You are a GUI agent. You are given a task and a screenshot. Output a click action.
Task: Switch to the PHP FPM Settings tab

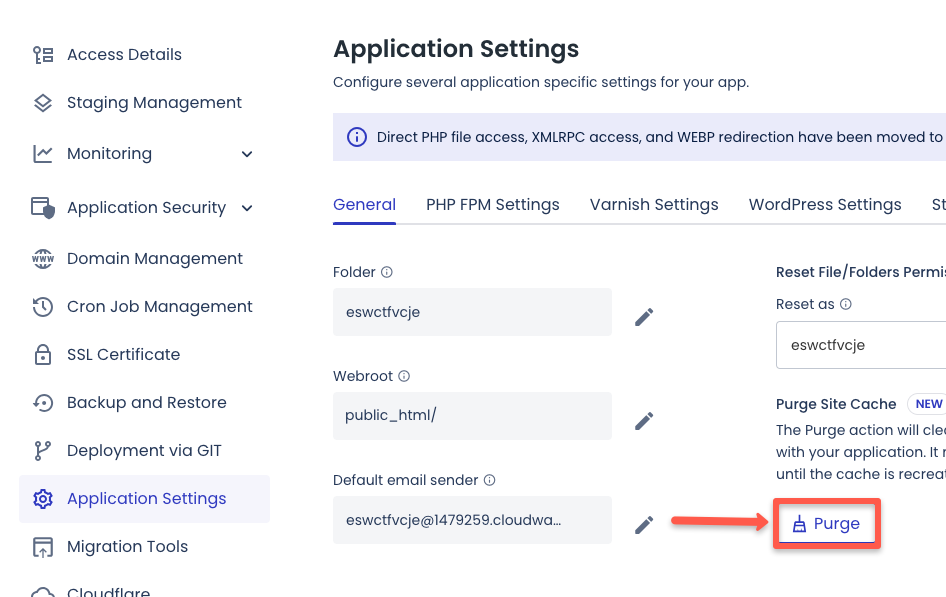coord(492,204)
